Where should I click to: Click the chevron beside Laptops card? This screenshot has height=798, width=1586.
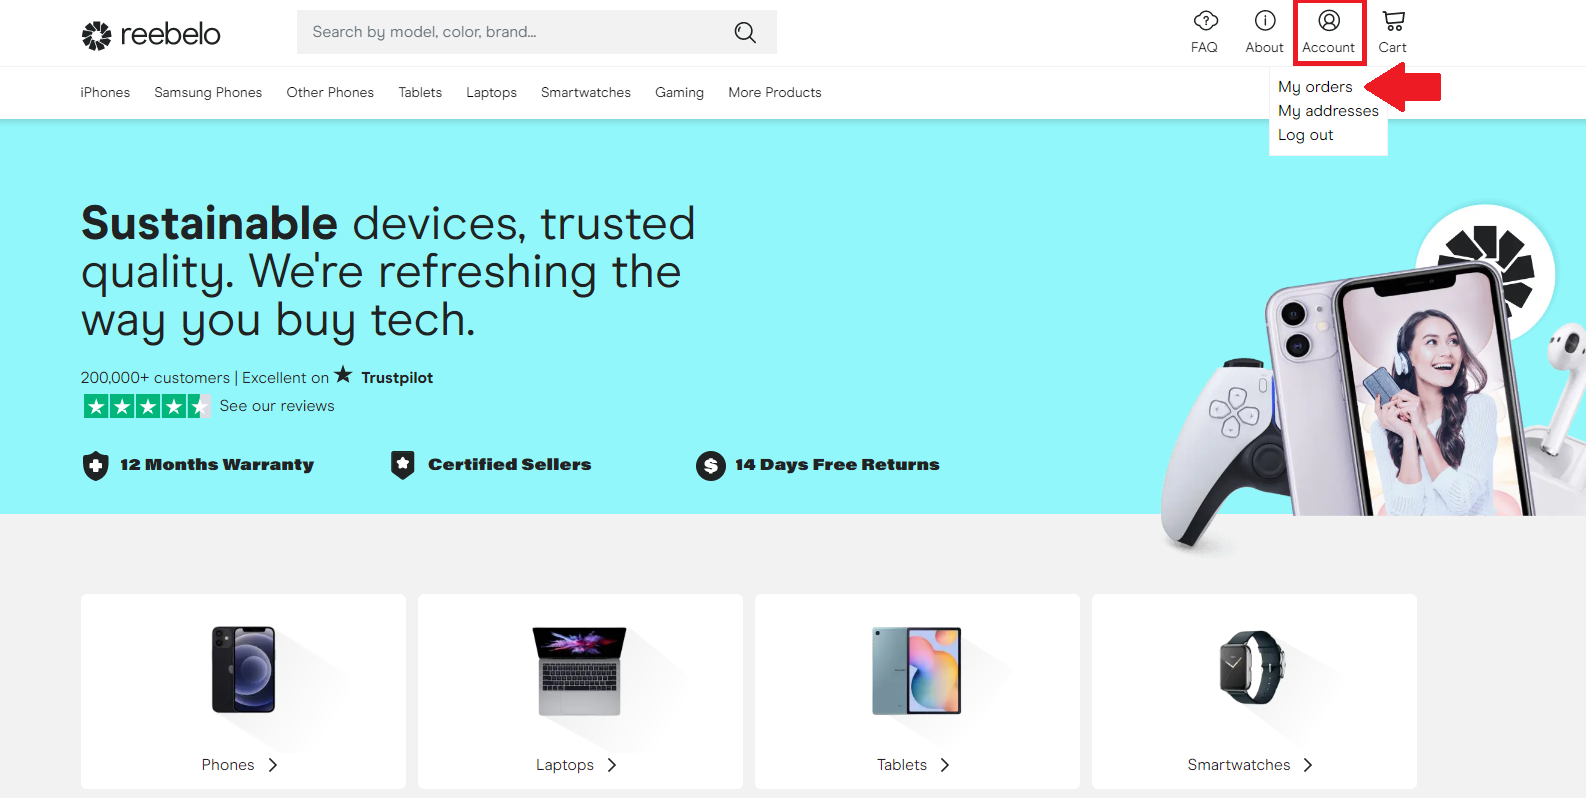[612, 765]
